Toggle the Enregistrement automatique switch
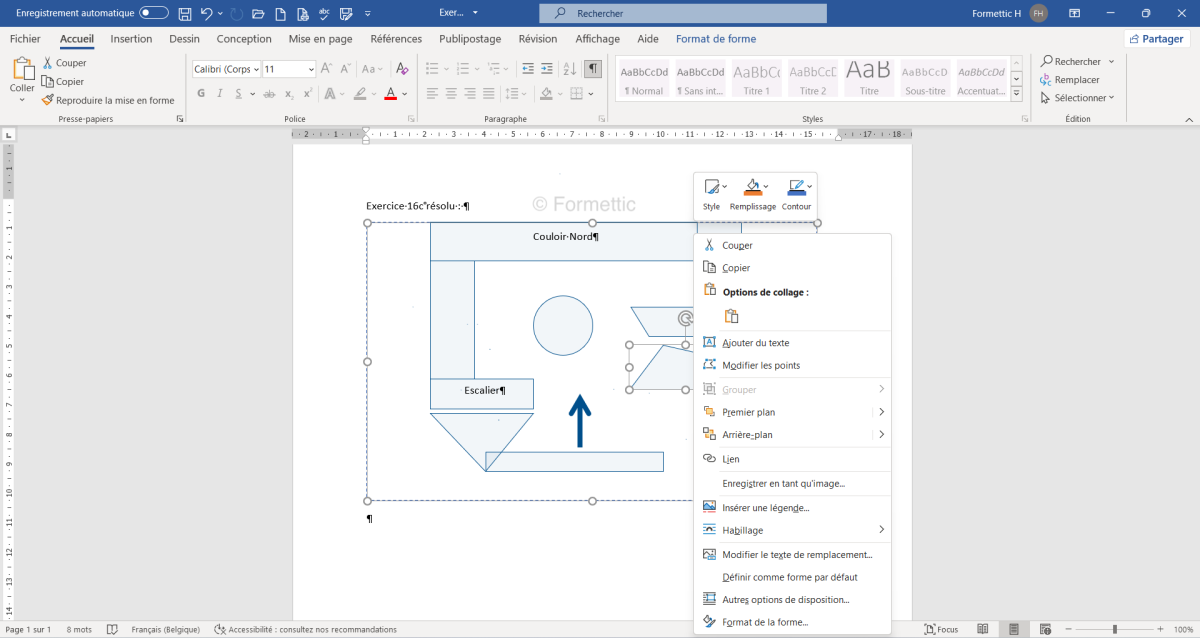This screenshot has width=1200, height=638. coord(154,13)
